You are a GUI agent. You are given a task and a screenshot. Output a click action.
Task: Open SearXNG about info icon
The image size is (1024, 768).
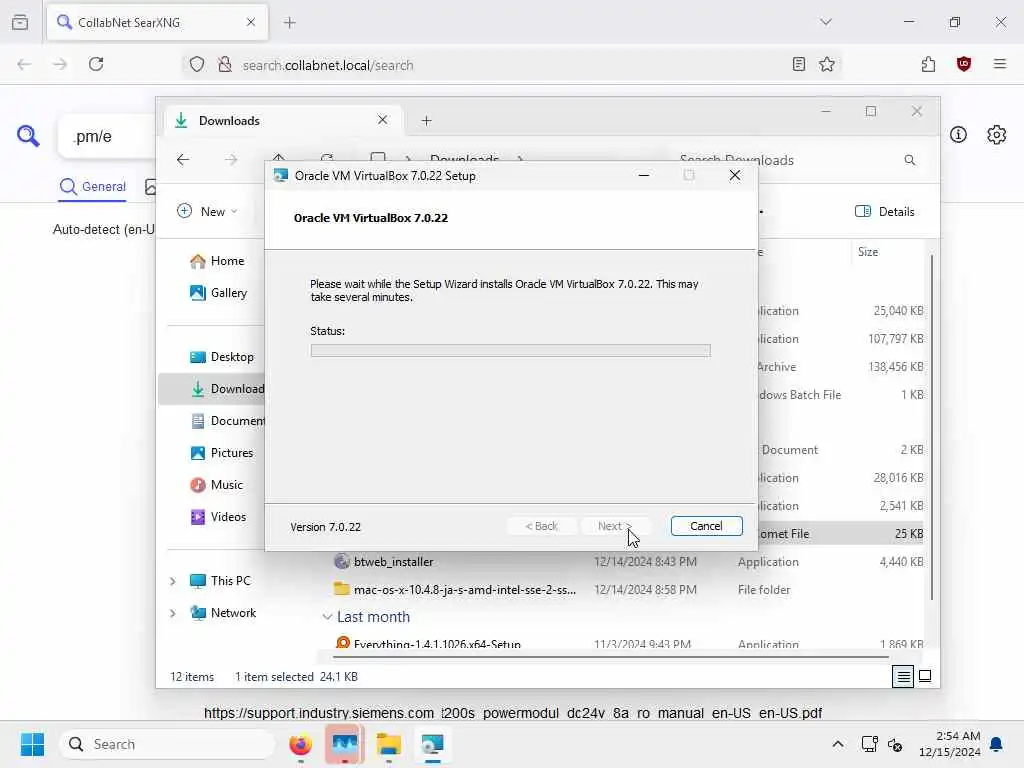958,135
